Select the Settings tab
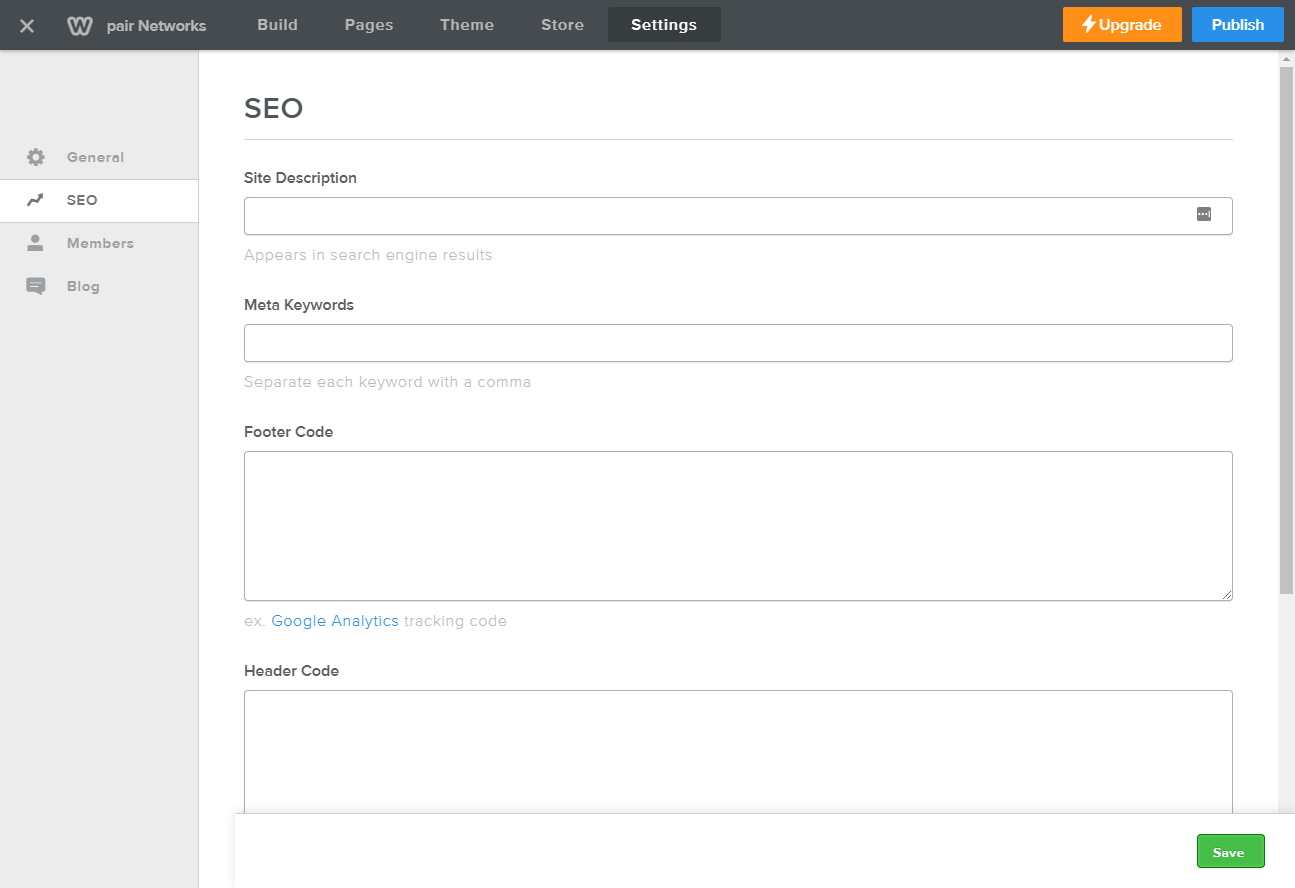Image resolution: width=1295 pixels, height=888 pixels. click(664, 25)
